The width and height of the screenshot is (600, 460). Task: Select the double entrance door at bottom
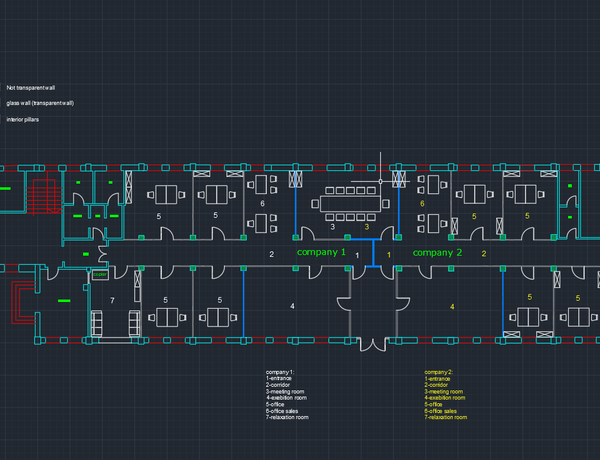[372, 345]
